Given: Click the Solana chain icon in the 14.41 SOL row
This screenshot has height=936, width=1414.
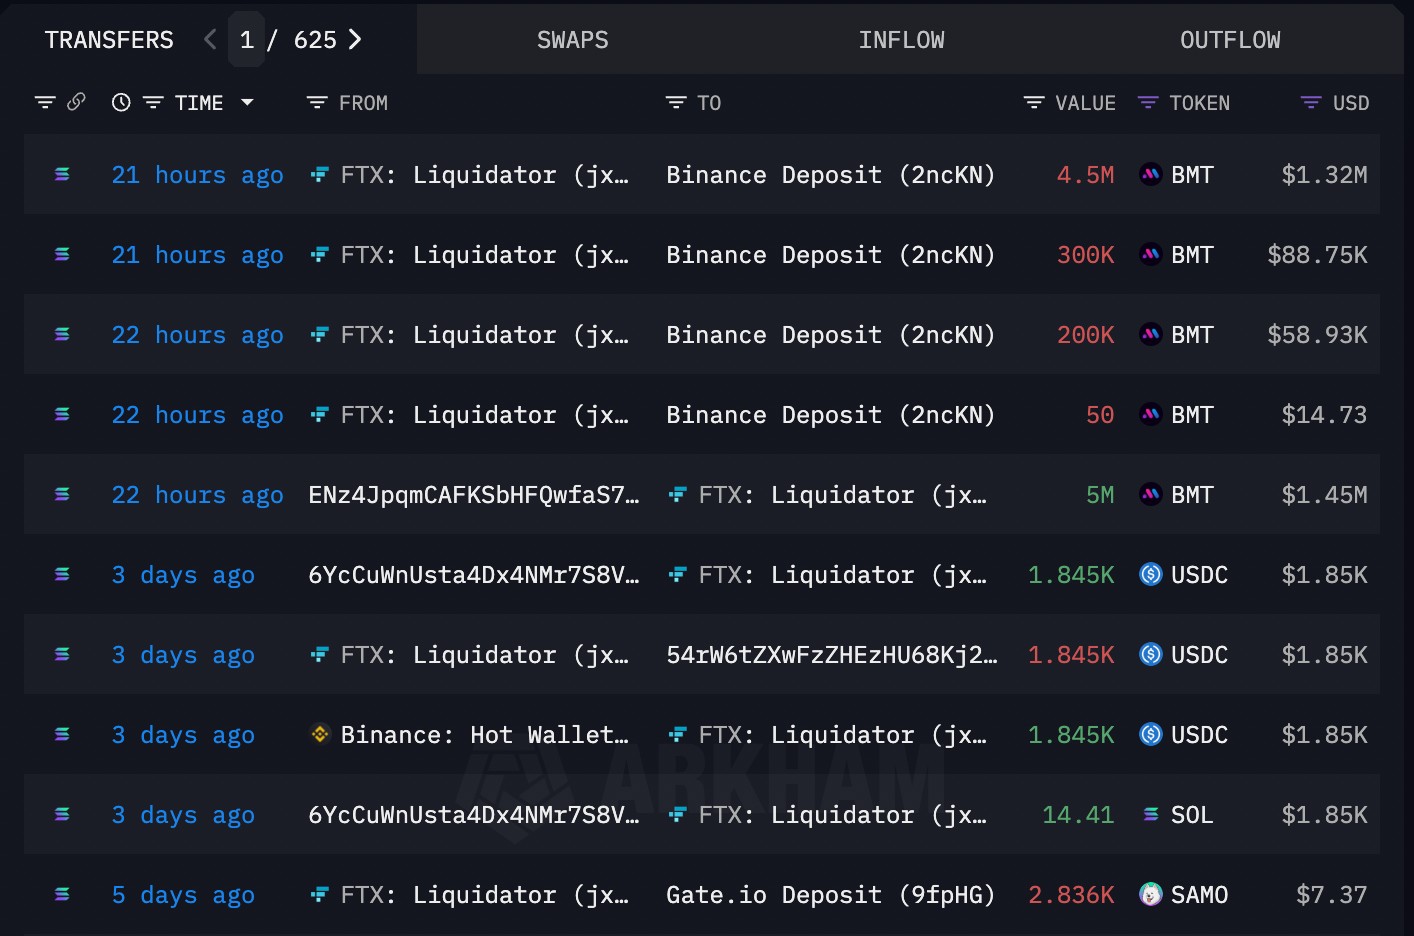Looking at the screenshot, I should pos(62,815).
